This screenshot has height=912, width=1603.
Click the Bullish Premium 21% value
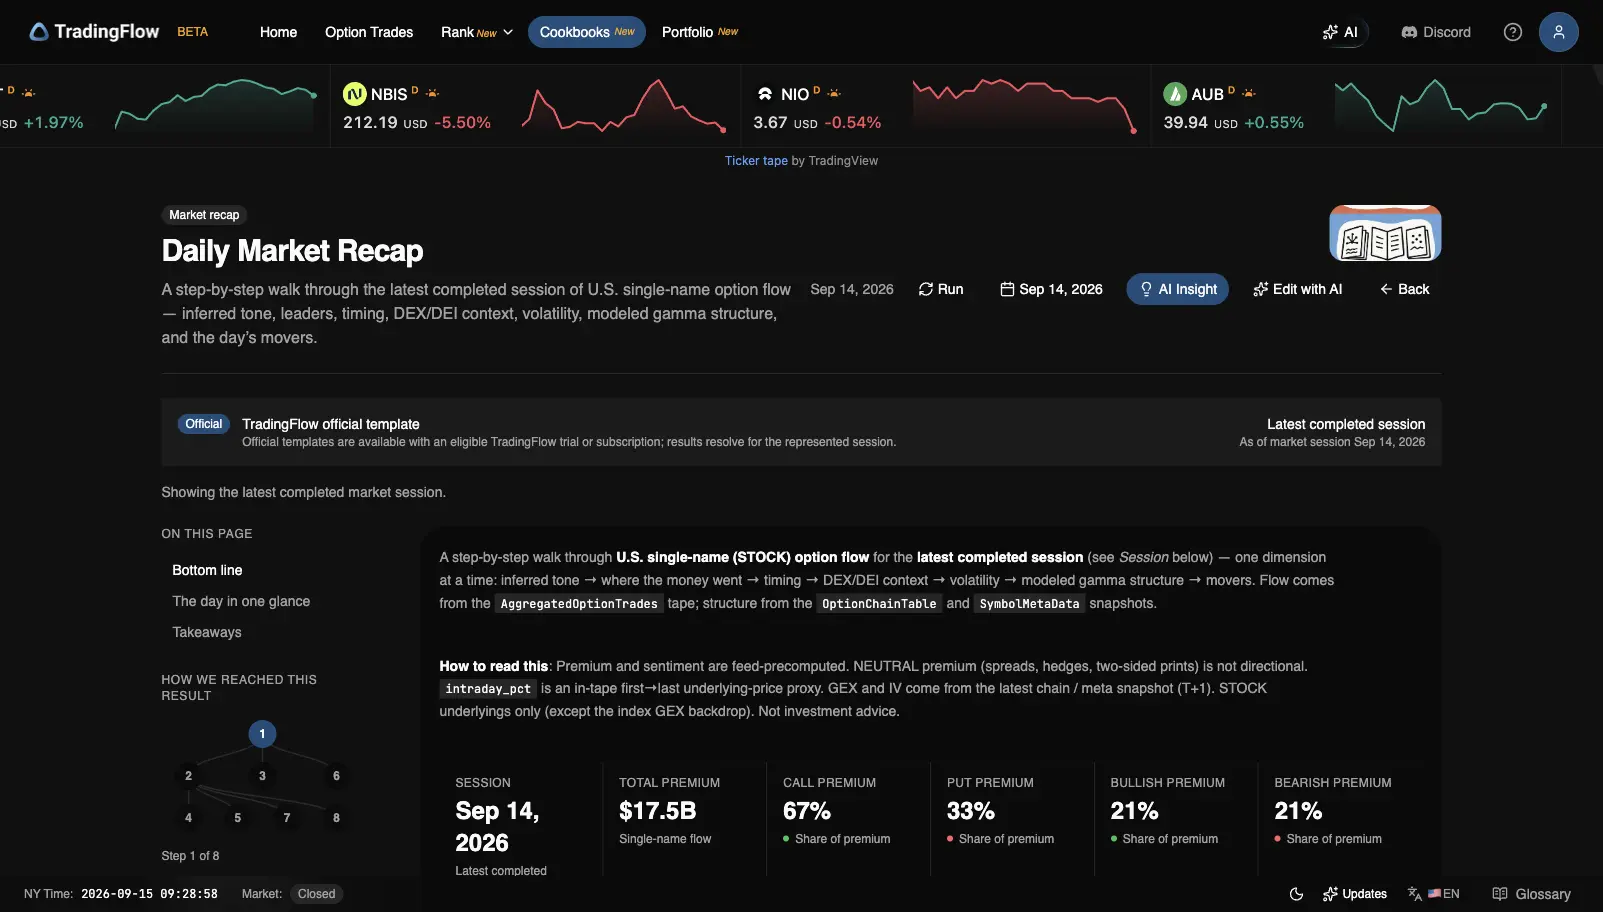point(1134,811)
